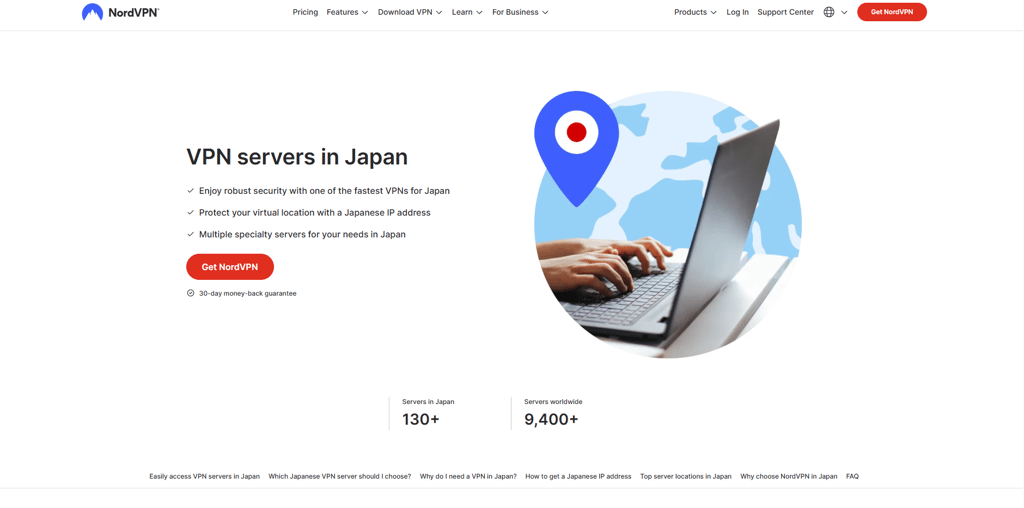Click the '130+' servers in Japan figure

(x=421, y=419)
